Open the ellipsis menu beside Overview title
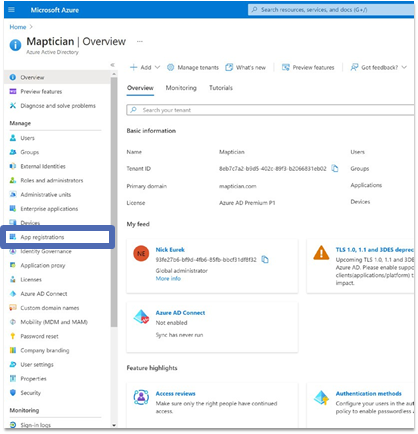 [x=140, y=41]
